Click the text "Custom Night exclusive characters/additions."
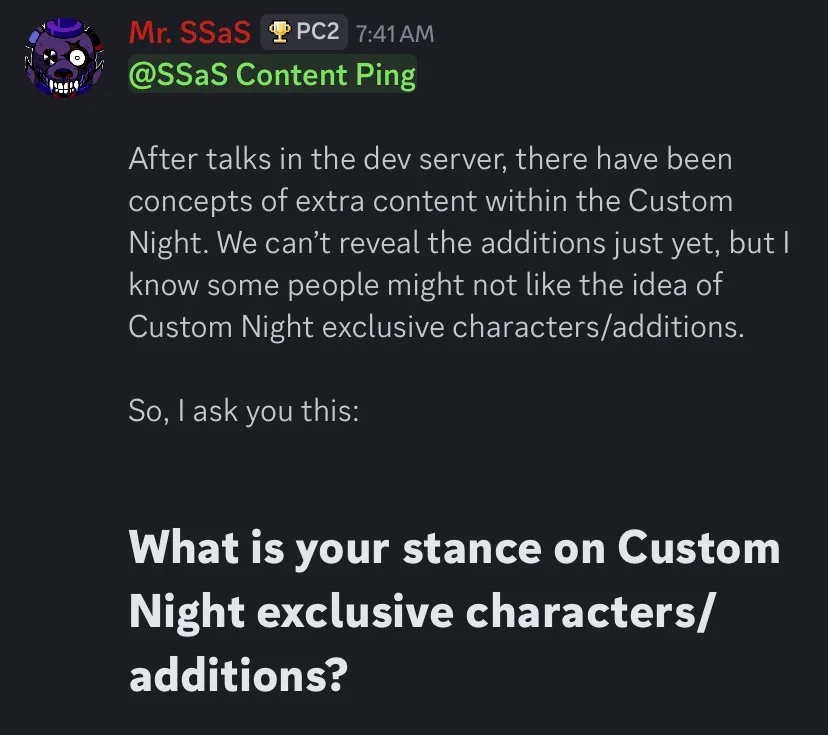 pos(436,328)
